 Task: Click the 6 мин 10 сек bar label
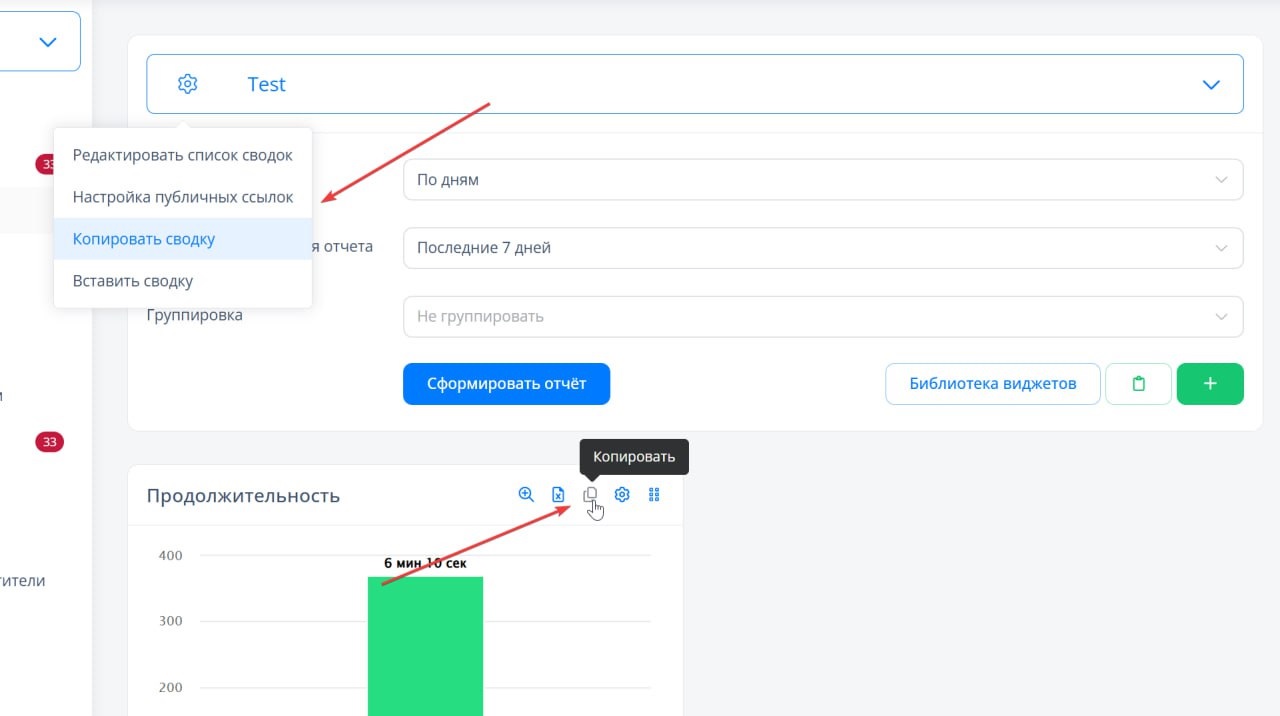tap(425, 563)
